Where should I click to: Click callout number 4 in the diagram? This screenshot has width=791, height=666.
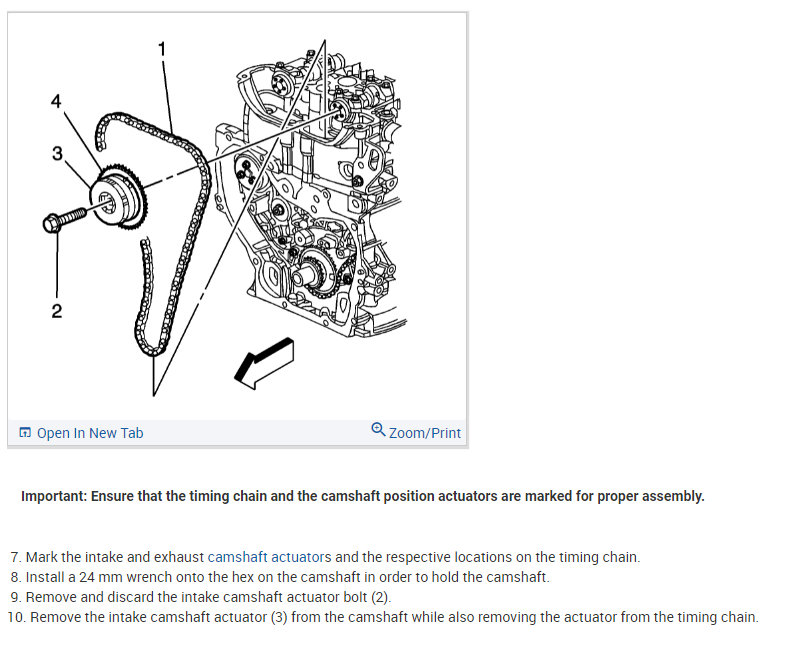56,101
